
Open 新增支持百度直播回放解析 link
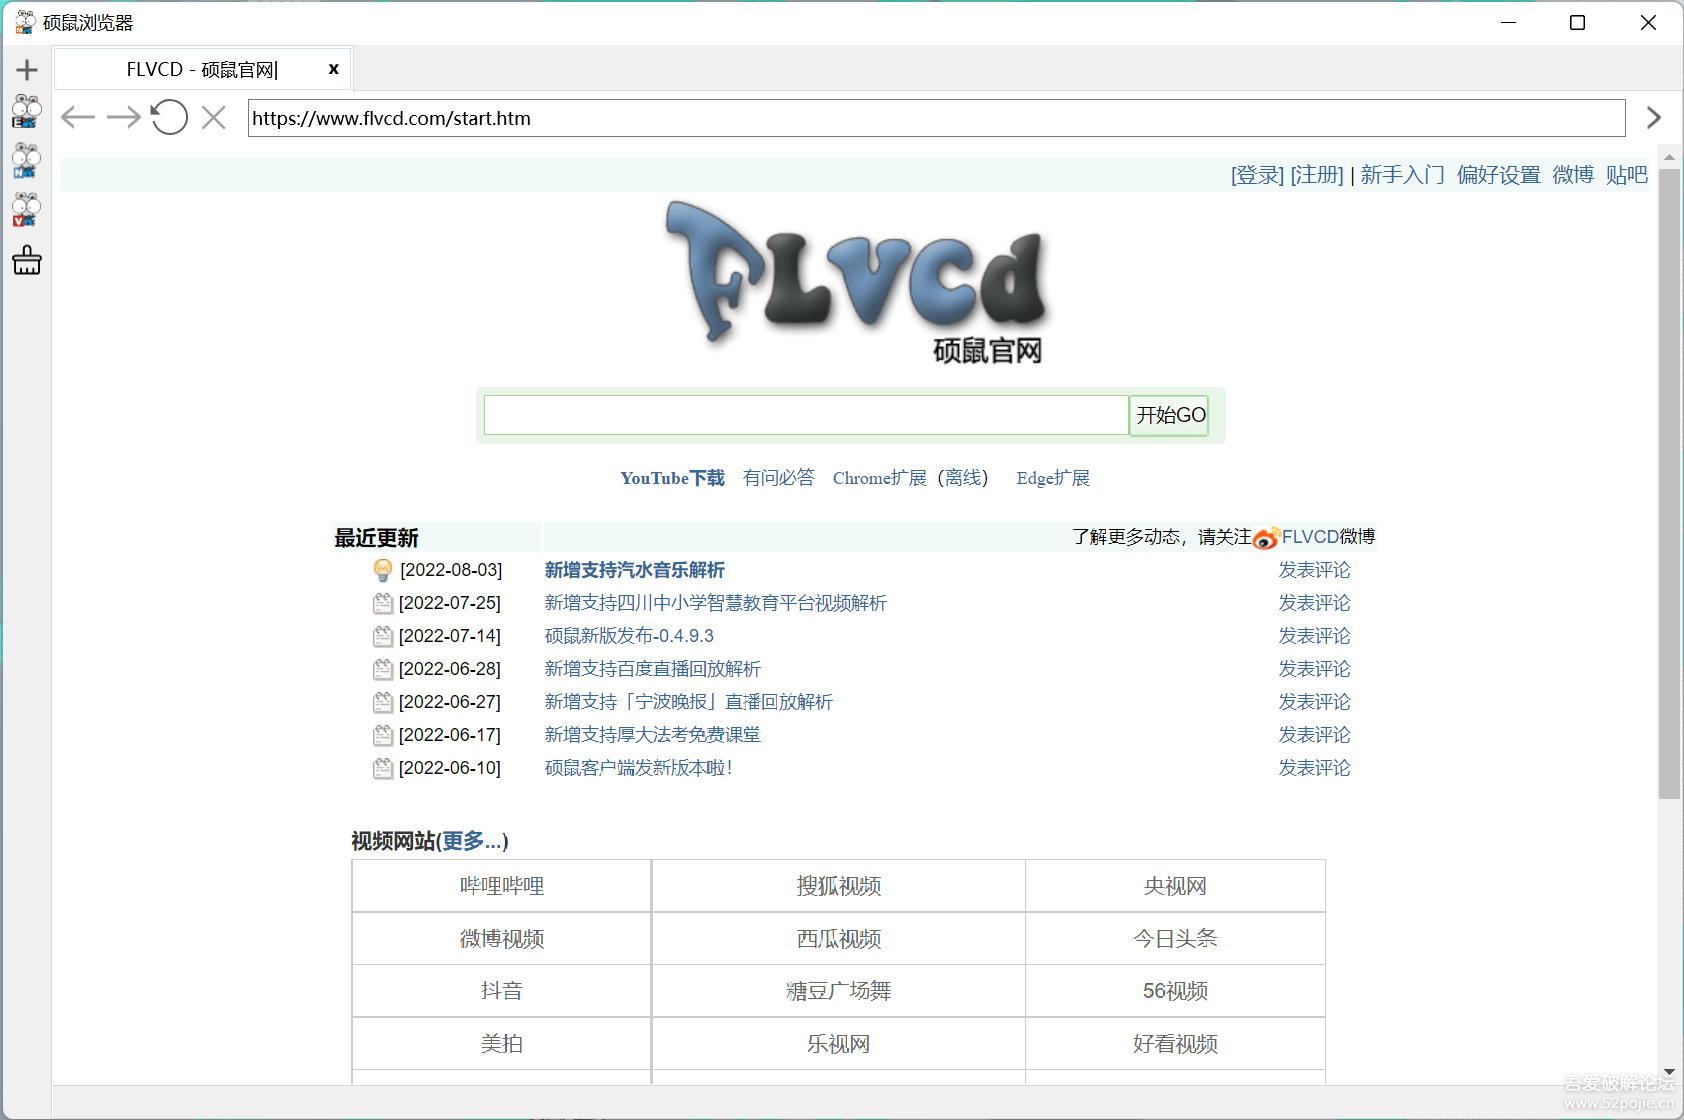point(653,669)
